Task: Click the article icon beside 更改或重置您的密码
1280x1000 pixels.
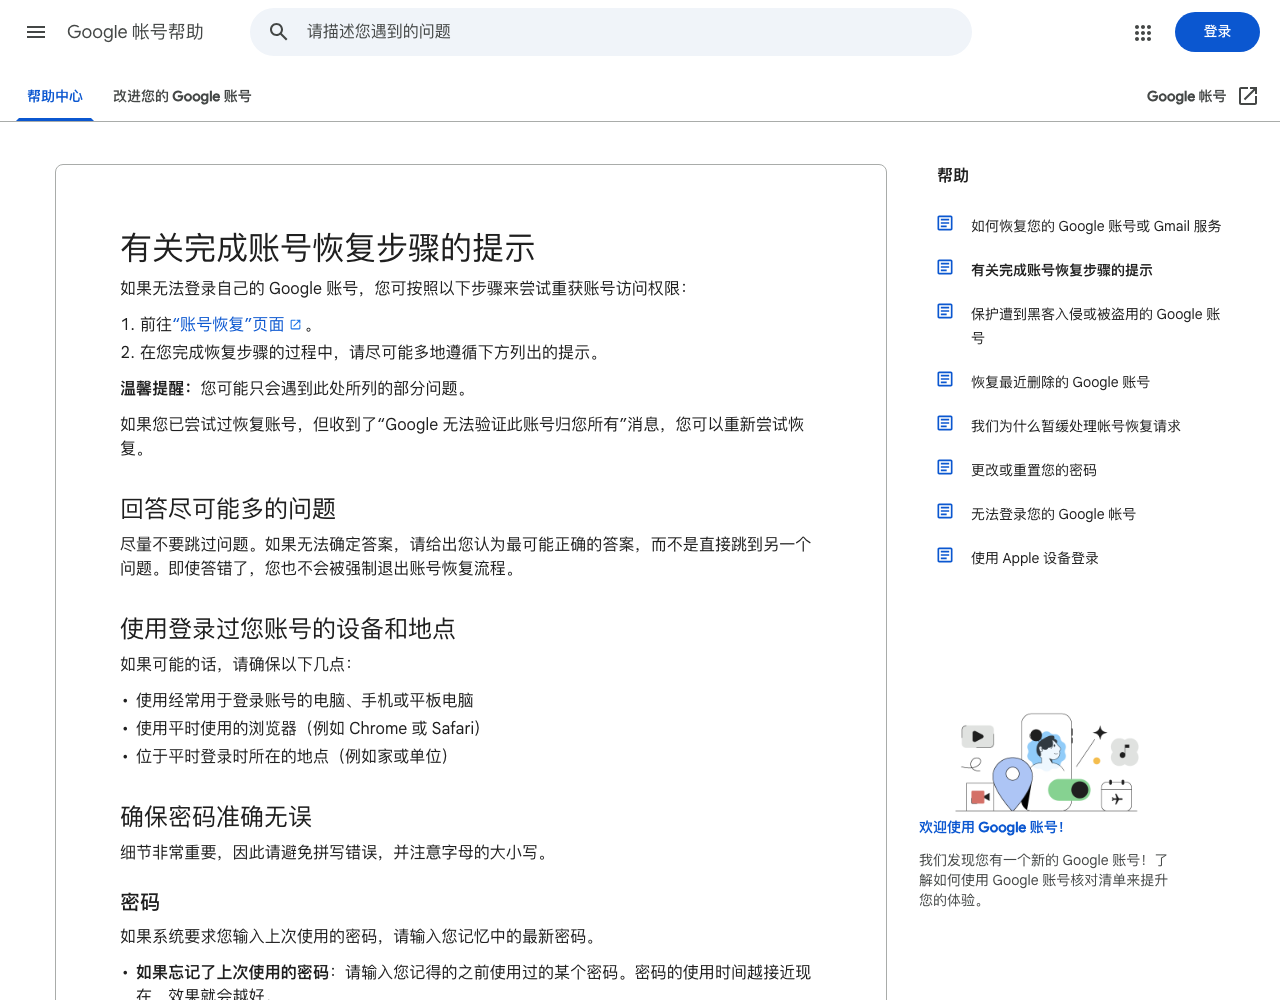Action: [x=945, y=467]
